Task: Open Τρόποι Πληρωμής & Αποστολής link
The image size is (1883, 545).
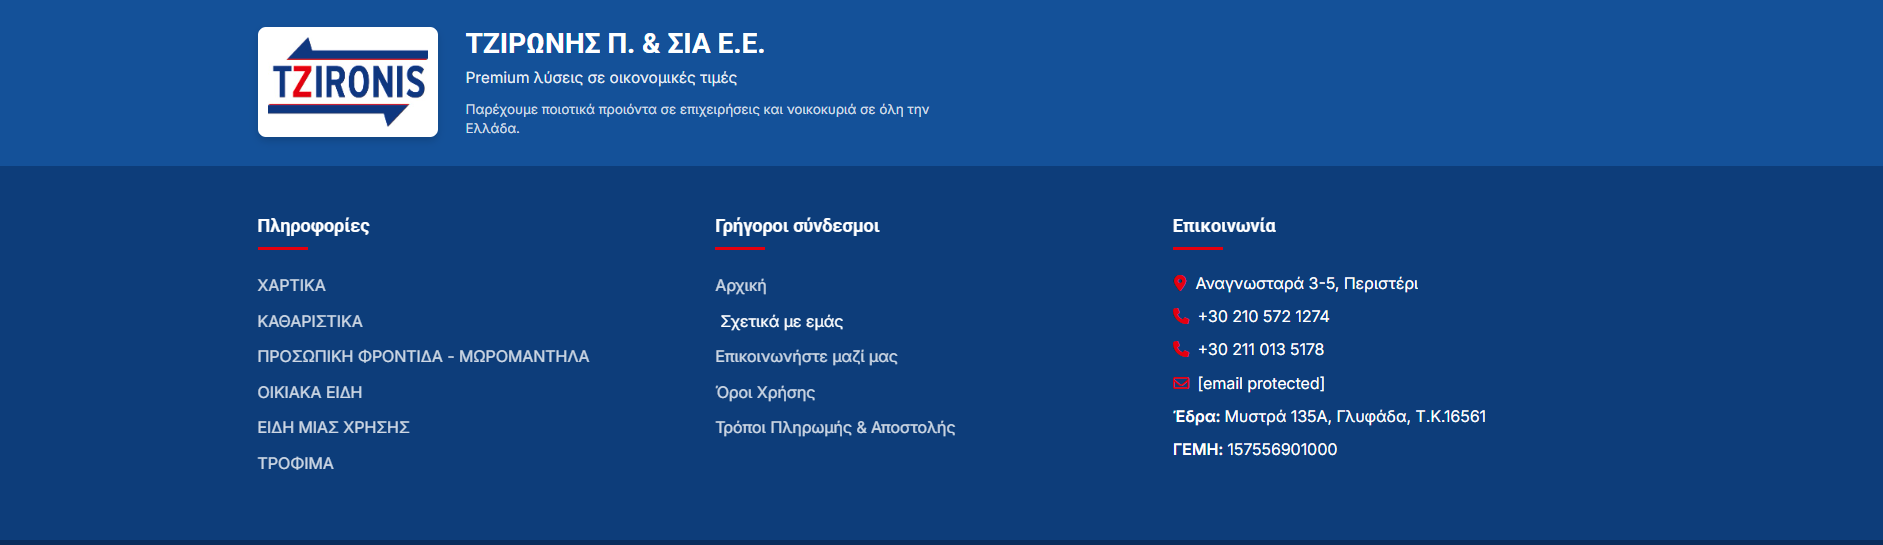Action: (835, 428)
